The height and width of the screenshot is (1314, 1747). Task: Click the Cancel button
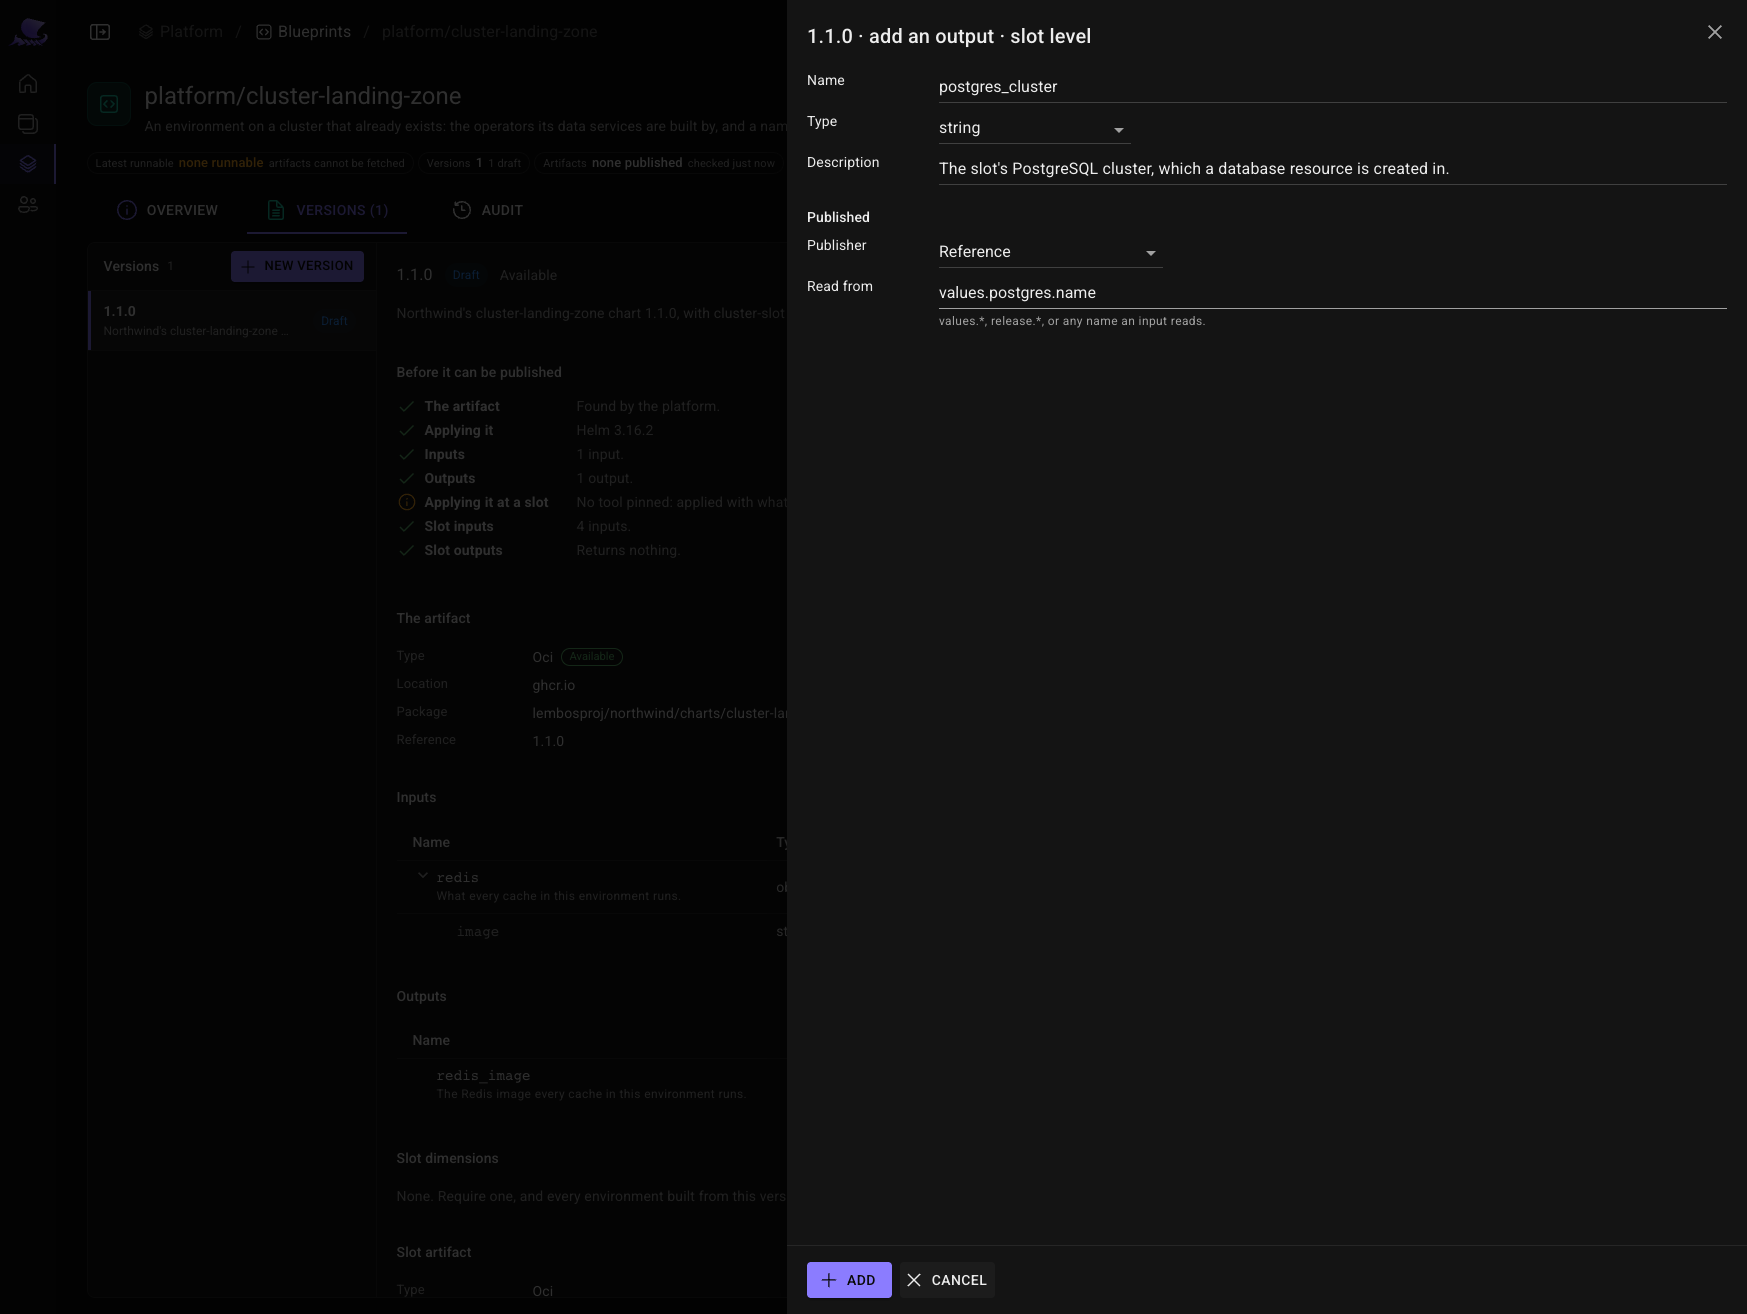[947, 1280]
